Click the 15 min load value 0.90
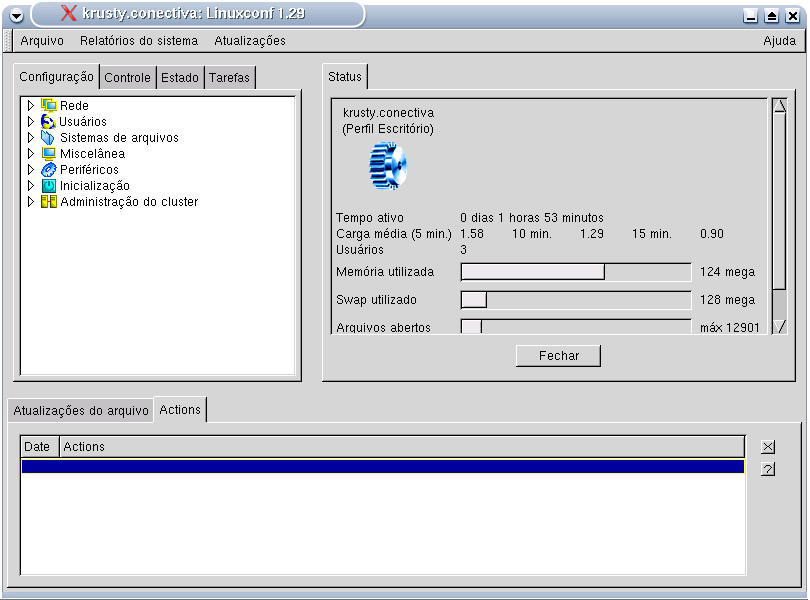This screenshot has height=600, width=810. point(712,234)
